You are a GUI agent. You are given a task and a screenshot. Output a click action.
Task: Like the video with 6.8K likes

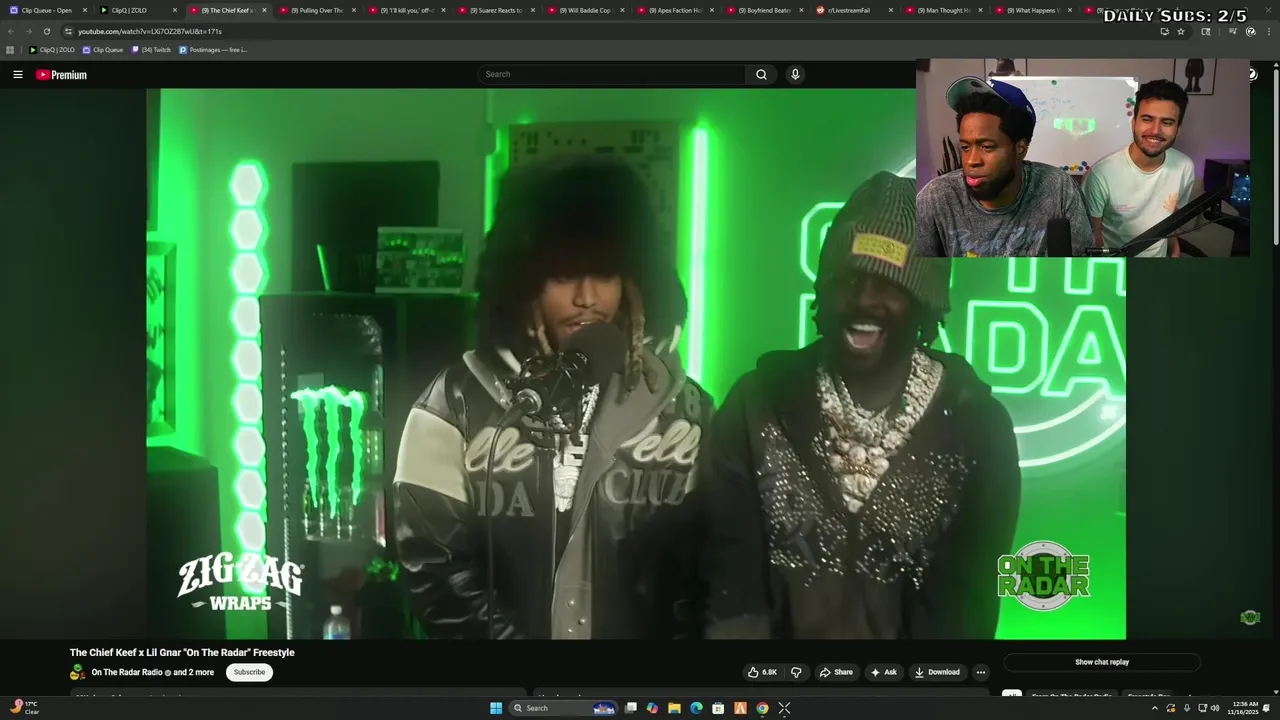click(x=762, y=672)
